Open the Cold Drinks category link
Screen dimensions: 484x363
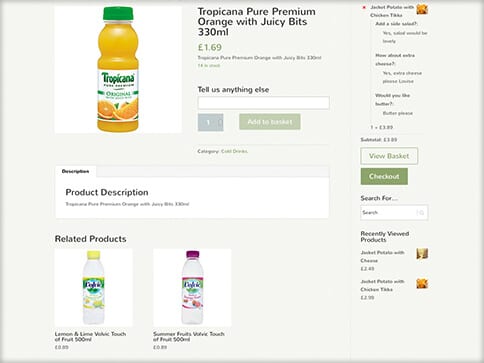[x=234, y=151]
